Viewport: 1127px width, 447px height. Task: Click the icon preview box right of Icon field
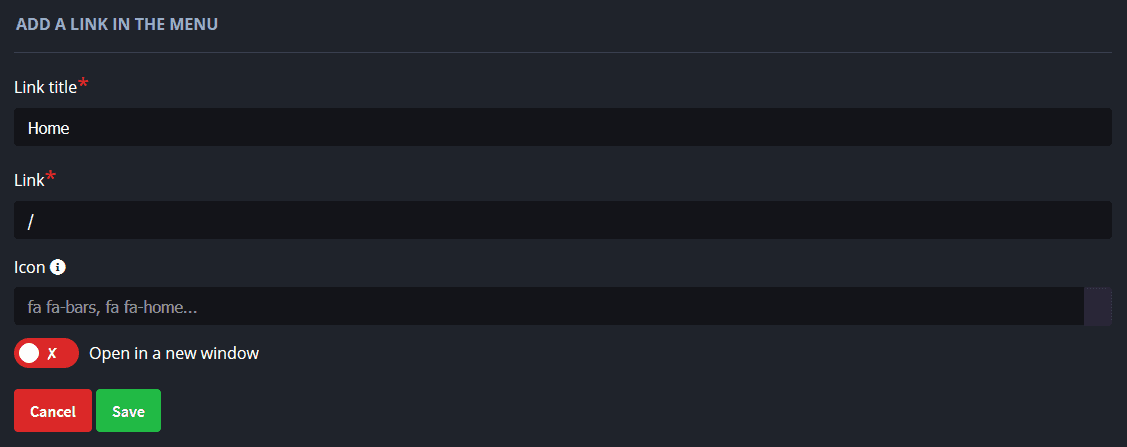(1098, 306)
